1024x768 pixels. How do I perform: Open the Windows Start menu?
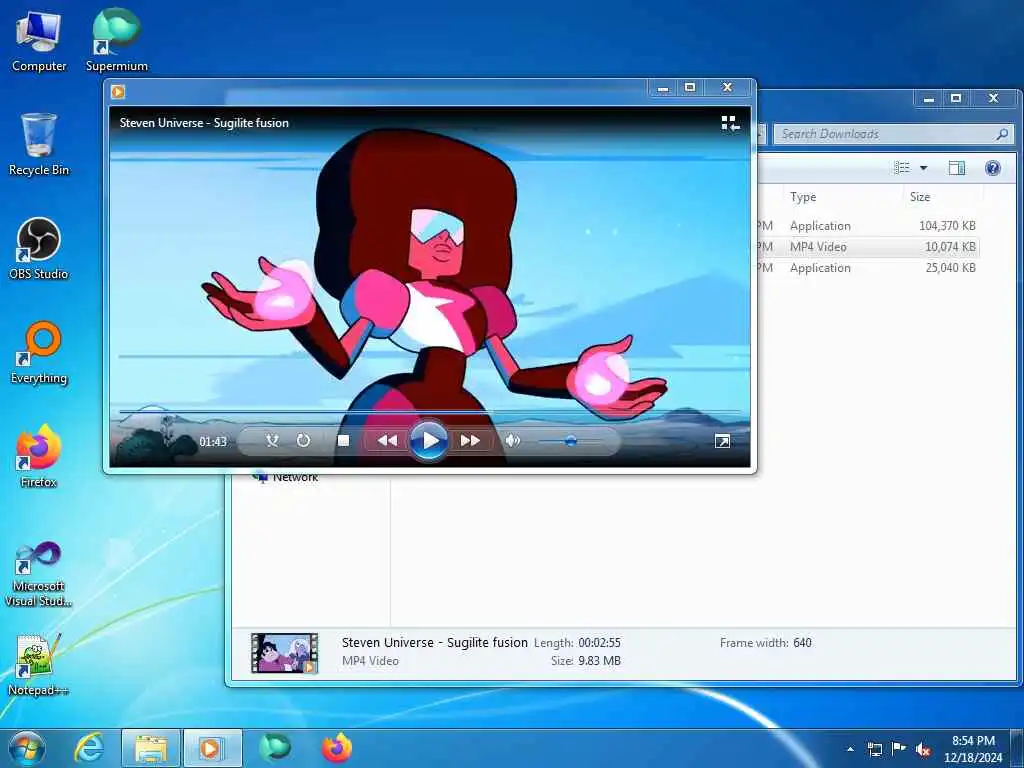[27, 748]
